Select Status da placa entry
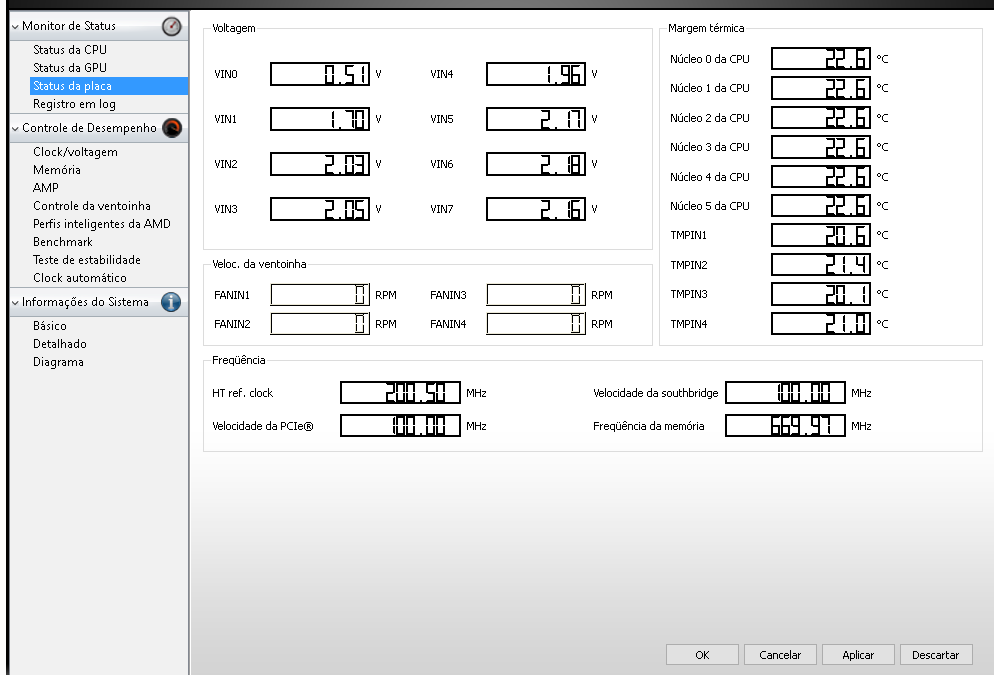 [109, 86]
